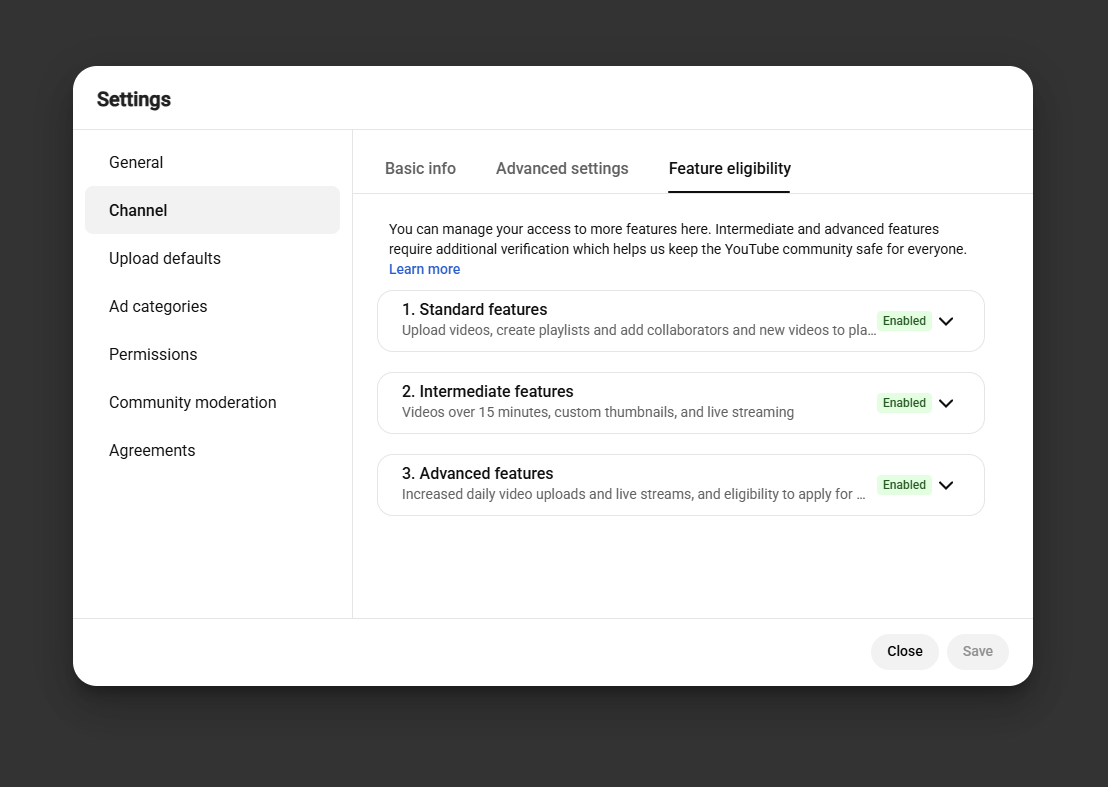Click the '2. Intermediate features' heading
The image size is (1108, 787).
pyautogui.click(x=488, y=391)
